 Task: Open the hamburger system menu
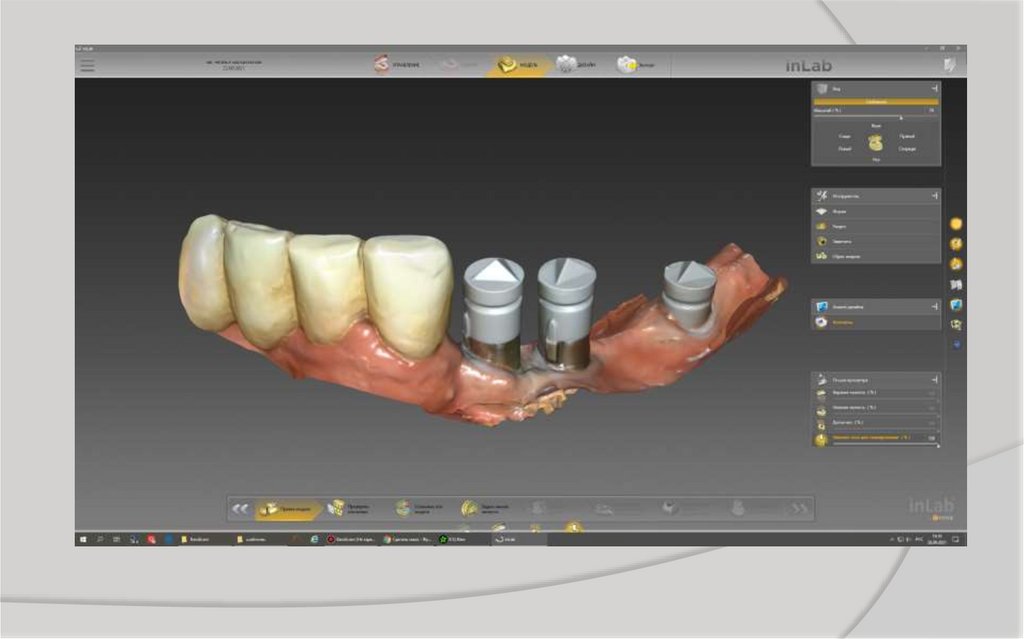pyautogui.click(x=87, y=64)
